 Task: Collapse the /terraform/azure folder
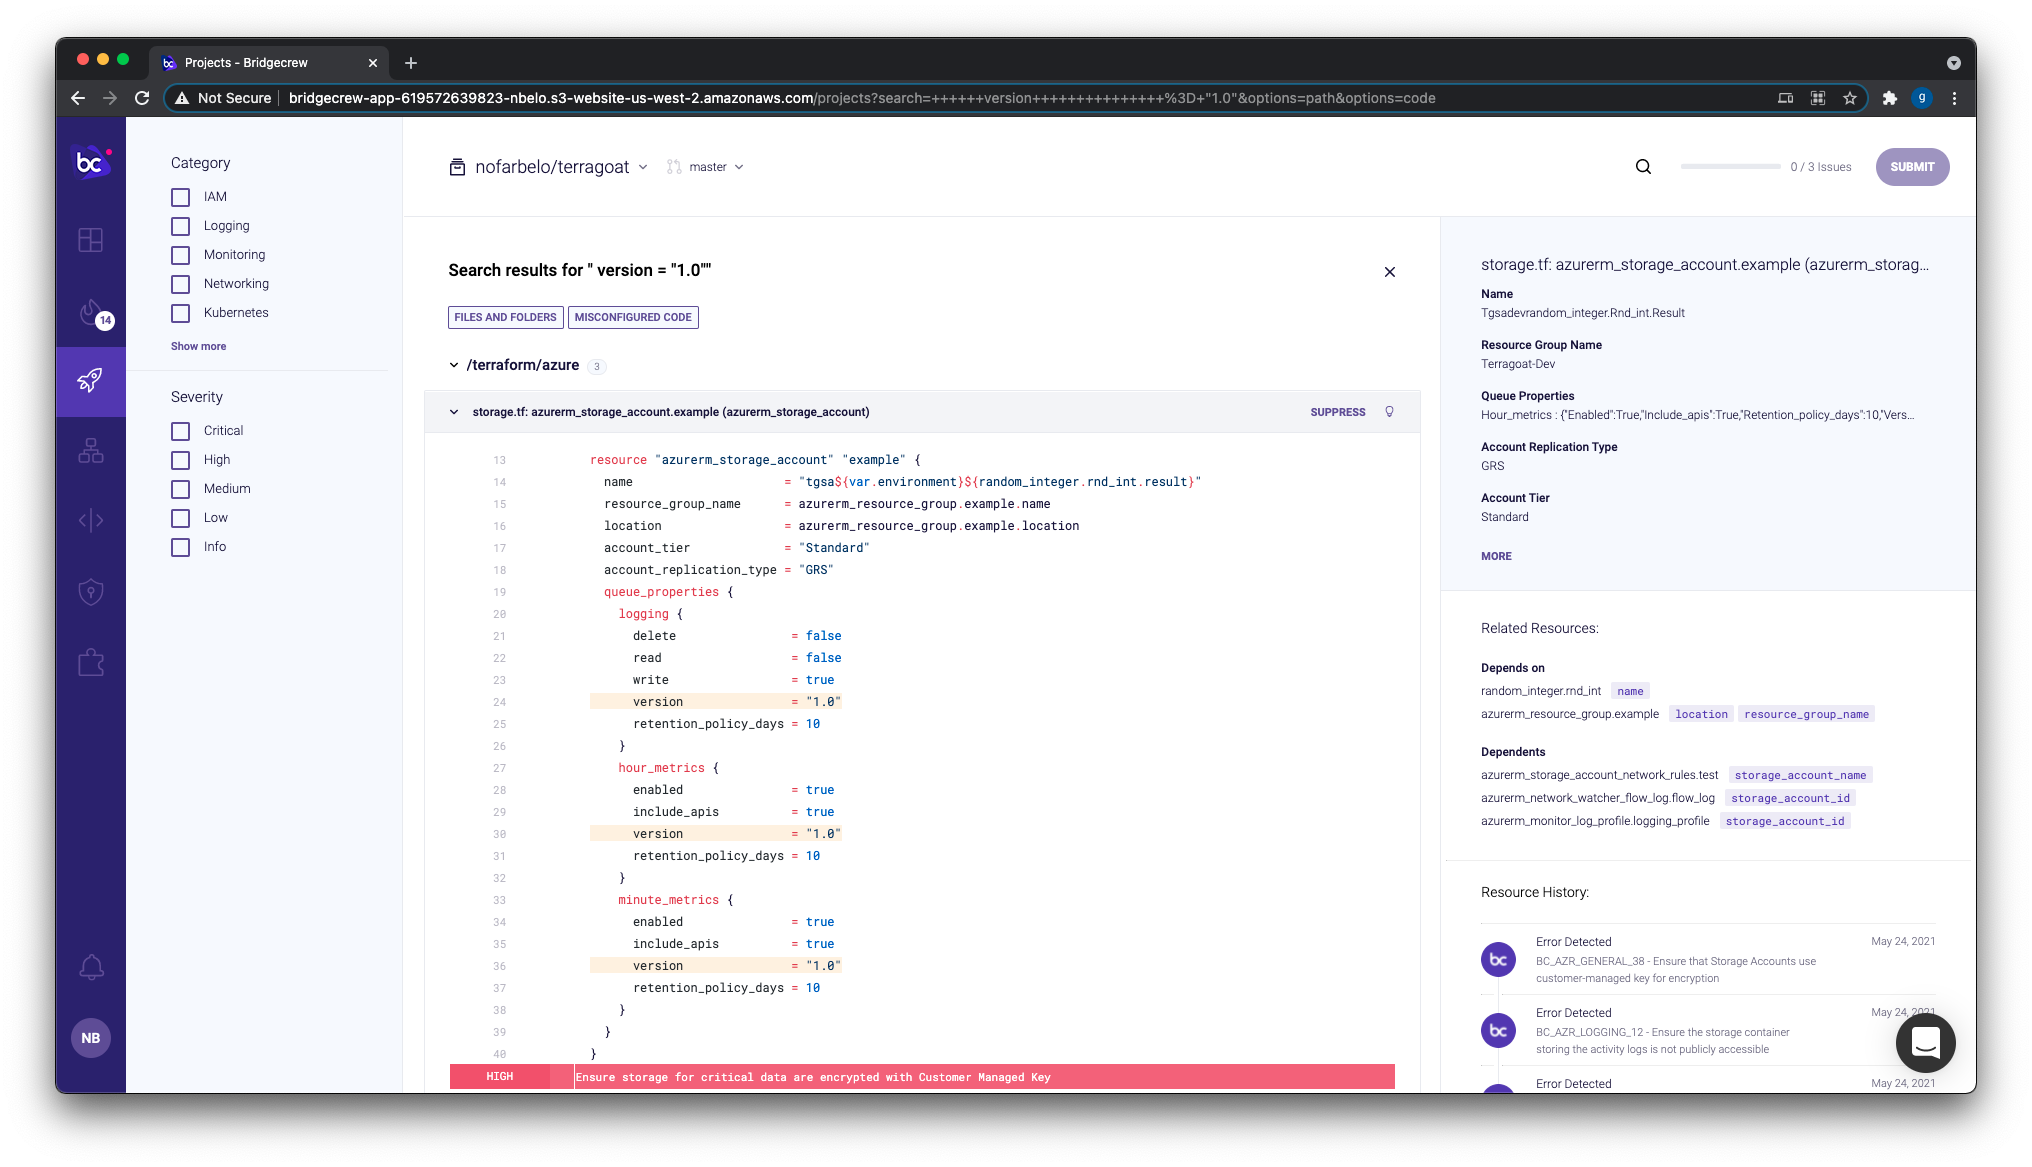(x=454, y=365)
